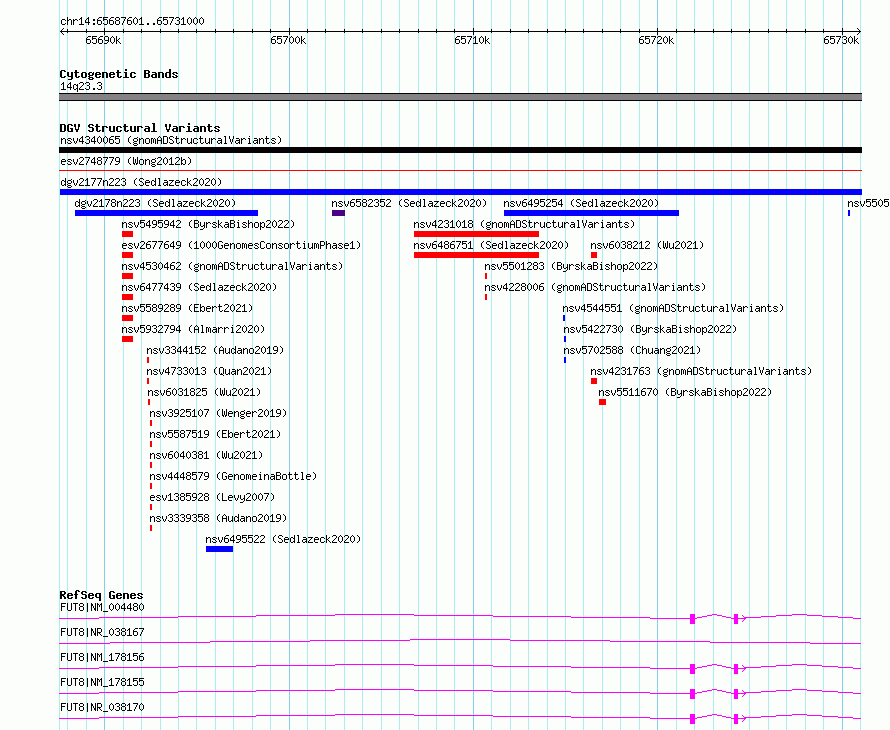Click the red bar under nsv4231018
The image size is (890, 730).
pyautogui.click(x=476, y=234)
